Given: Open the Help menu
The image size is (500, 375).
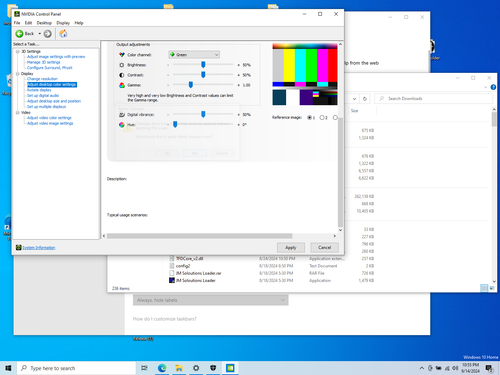Looking at the screenshot, I should click(79, 23).
